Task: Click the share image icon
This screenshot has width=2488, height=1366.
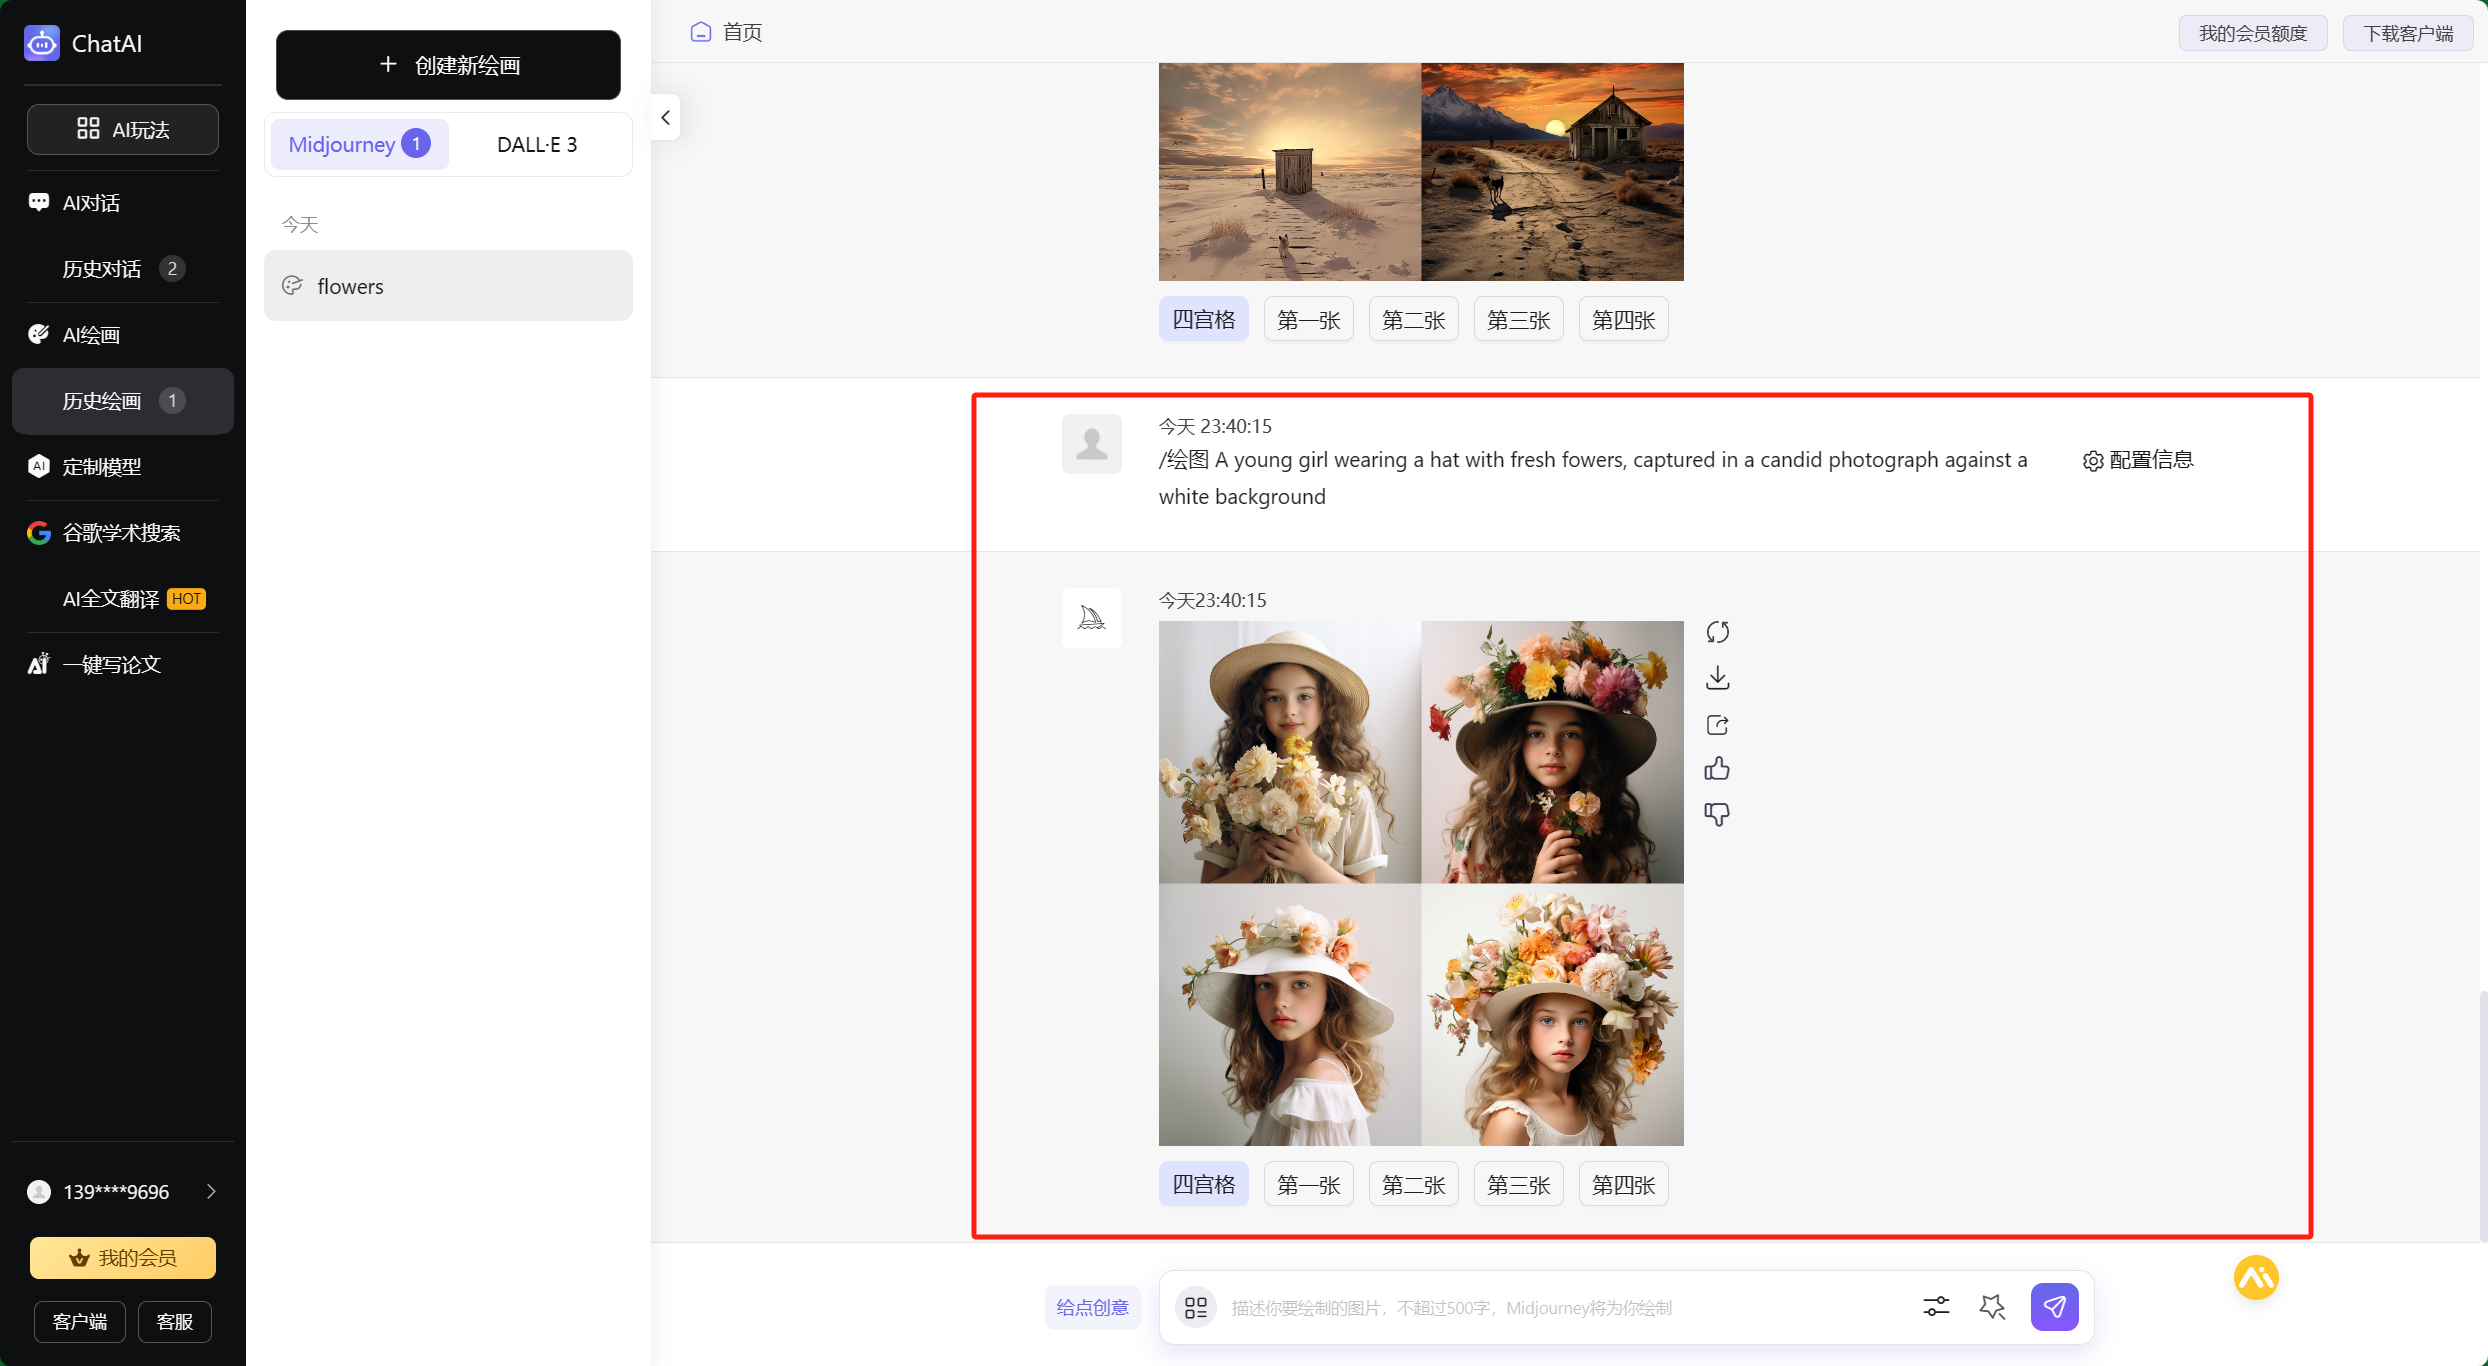Action: coord(1717,724)
